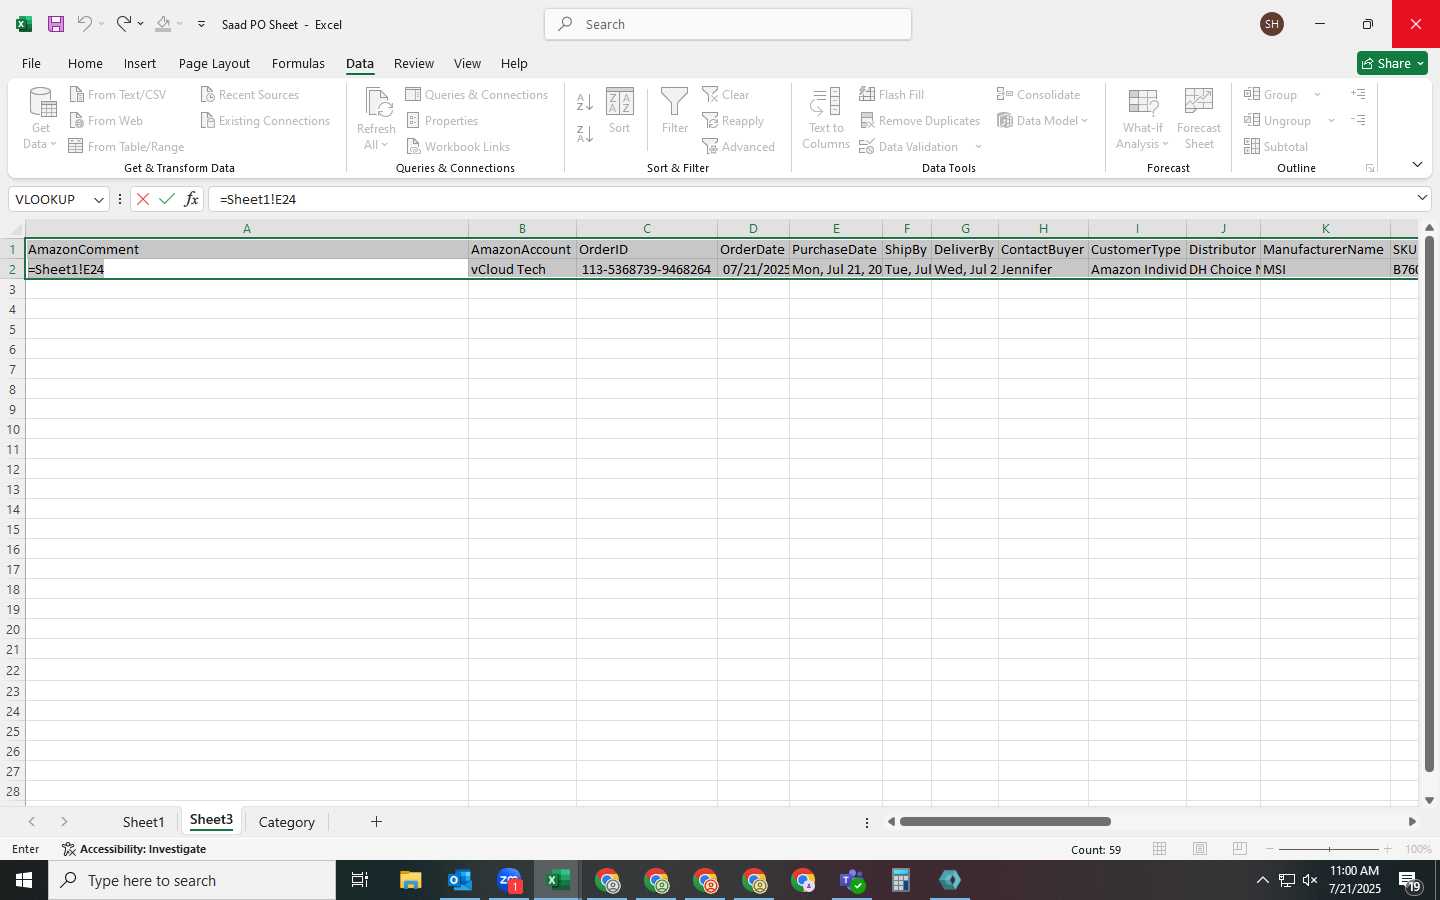This screenshot has height=900, width=1440.
Task: Click Accessibility: Investigate status
Action: [x=134, y=849]
